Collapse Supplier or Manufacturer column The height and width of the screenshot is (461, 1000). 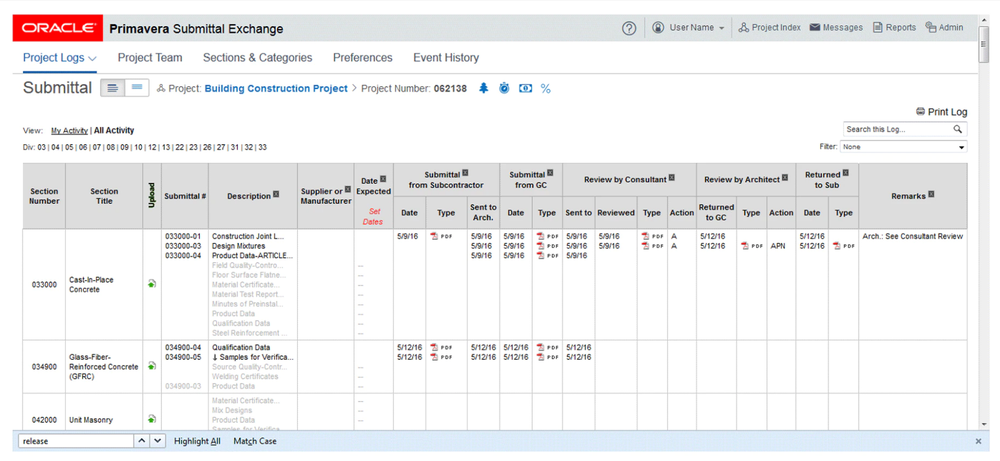click(348, 189)
